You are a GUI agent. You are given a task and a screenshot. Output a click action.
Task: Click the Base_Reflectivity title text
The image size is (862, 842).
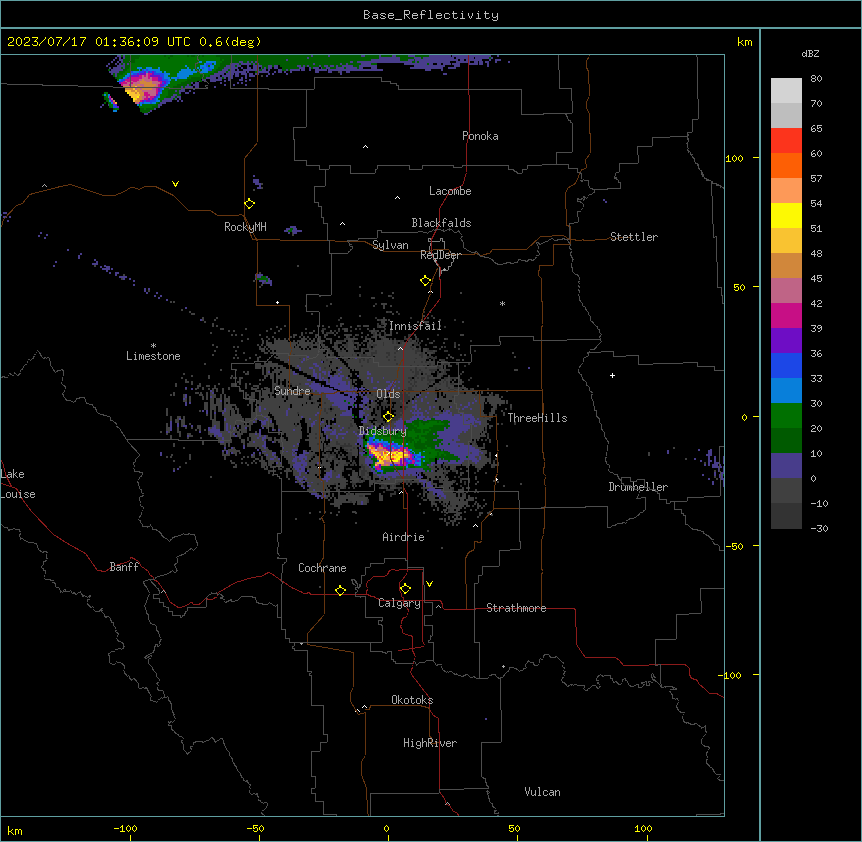click(430, 15)
